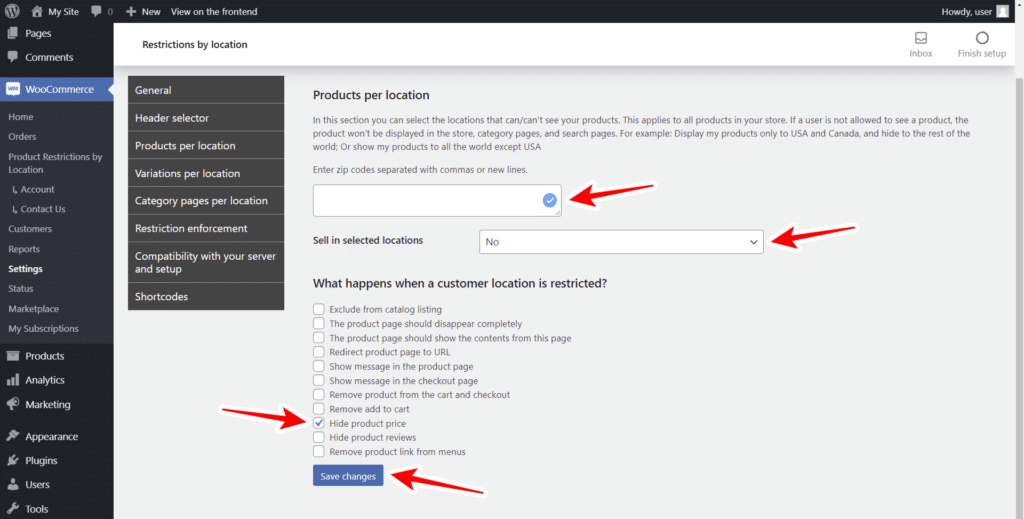Click into the zip codes text area
The image size is (1024, 519).
click(437, 200)
